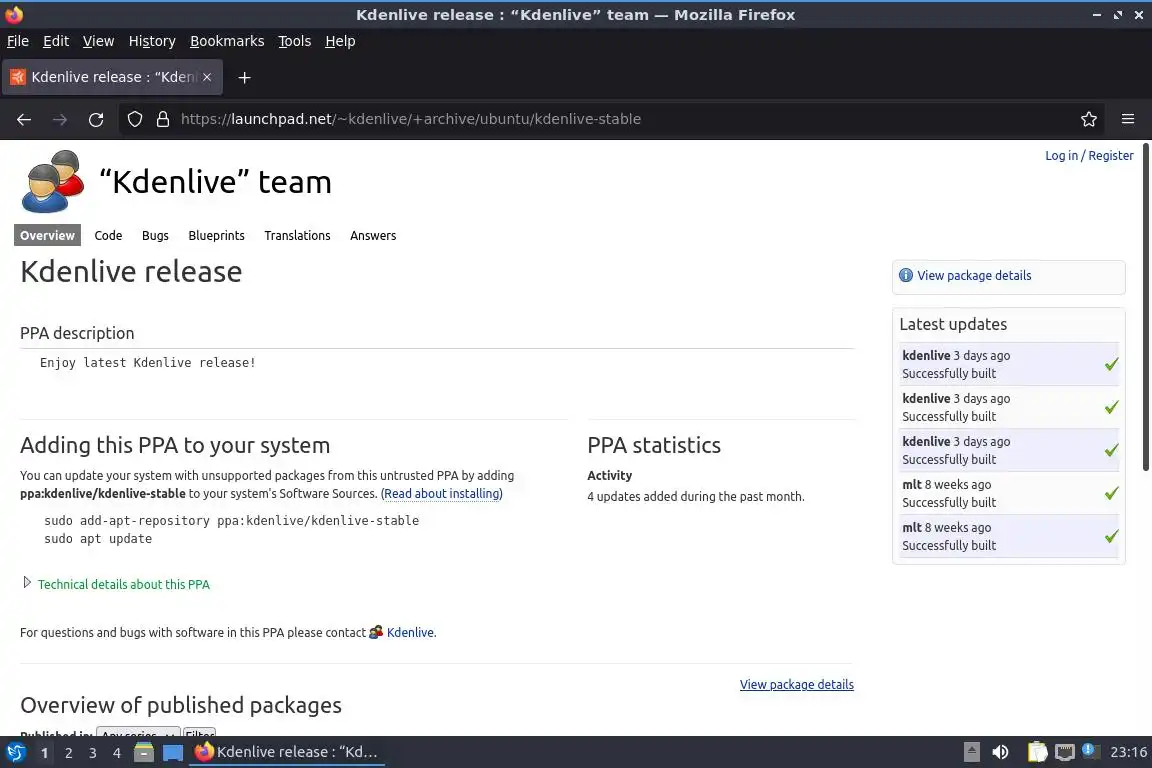This screenshot has height=768, width=1152.
Task: Click the show desktop taskbar icon
Action: tap(173, 752)
